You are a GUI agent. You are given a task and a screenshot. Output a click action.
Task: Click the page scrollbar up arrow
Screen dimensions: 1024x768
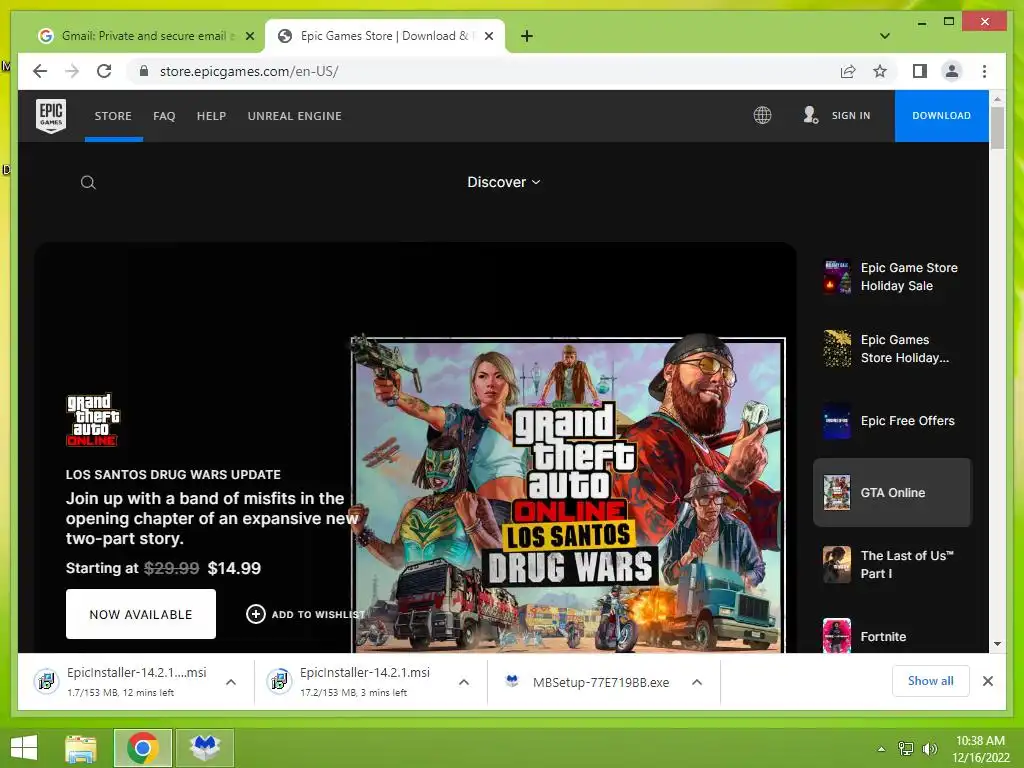997,99
